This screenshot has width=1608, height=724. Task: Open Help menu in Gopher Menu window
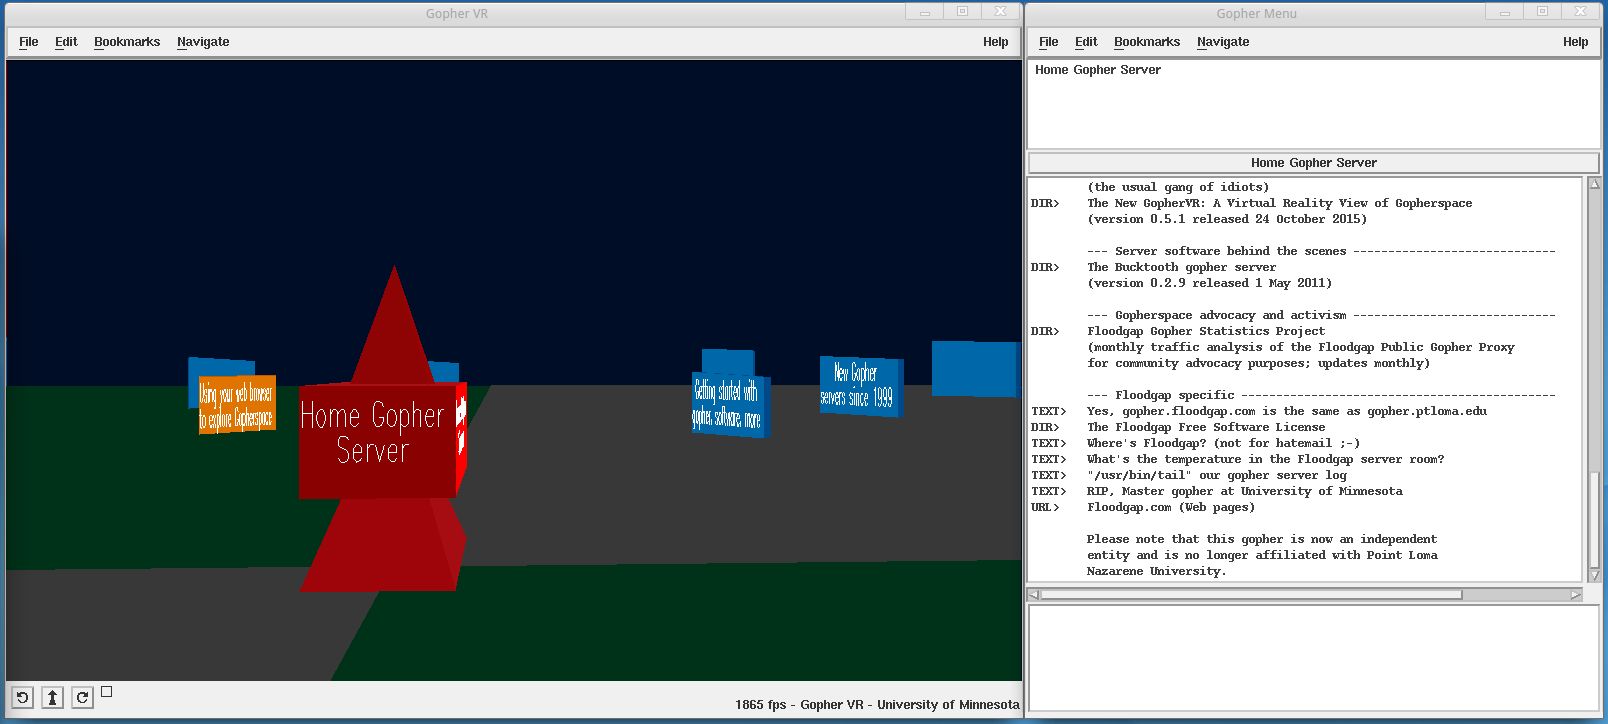[1575, 42]
